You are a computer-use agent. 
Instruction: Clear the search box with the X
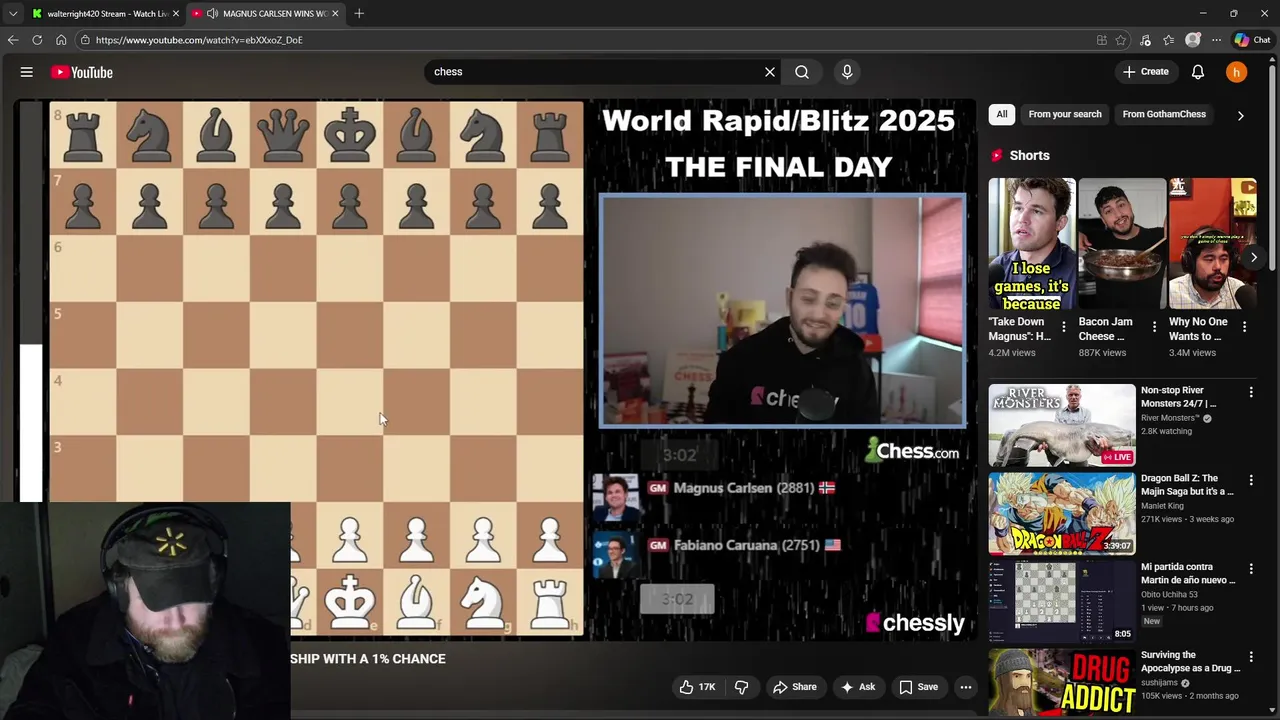pyautogui.click(x=770, y=72)
